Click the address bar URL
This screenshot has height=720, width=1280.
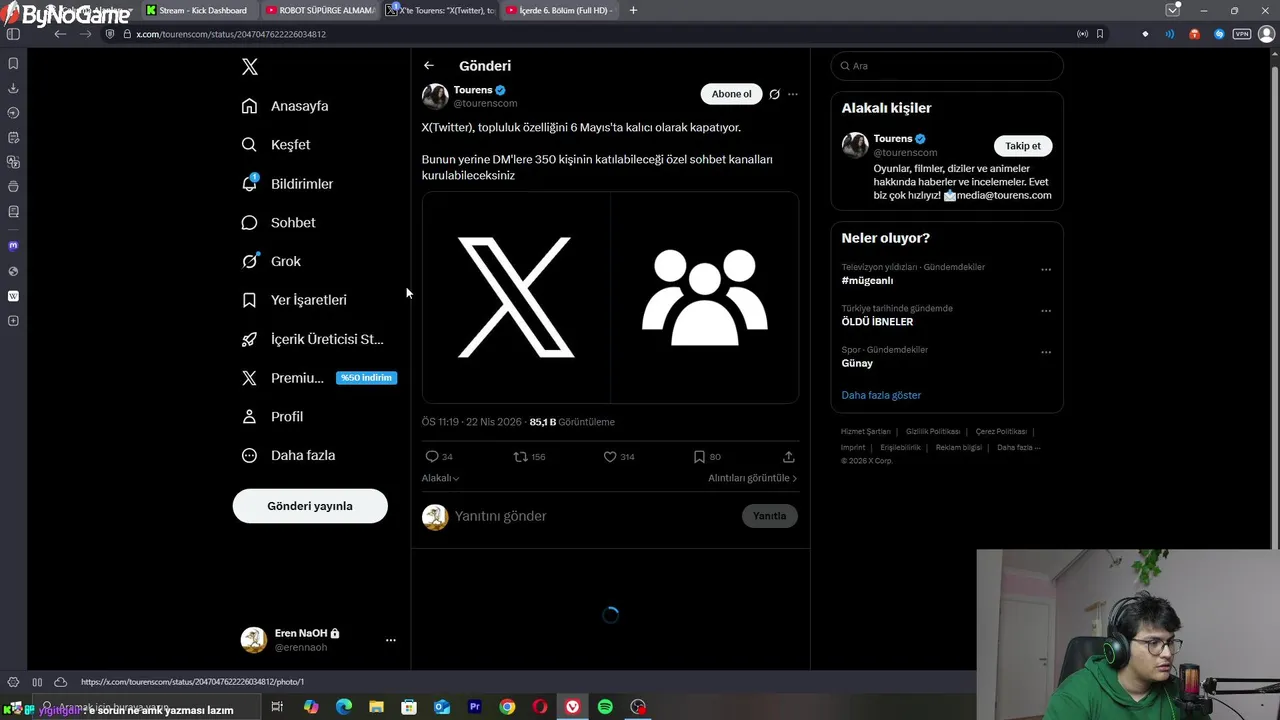pos(231,34)
